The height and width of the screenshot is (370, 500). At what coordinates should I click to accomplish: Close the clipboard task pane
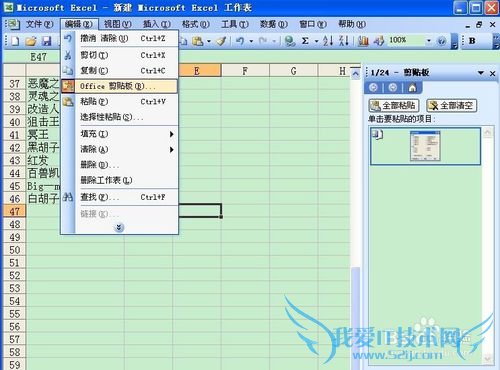(492, 73)
